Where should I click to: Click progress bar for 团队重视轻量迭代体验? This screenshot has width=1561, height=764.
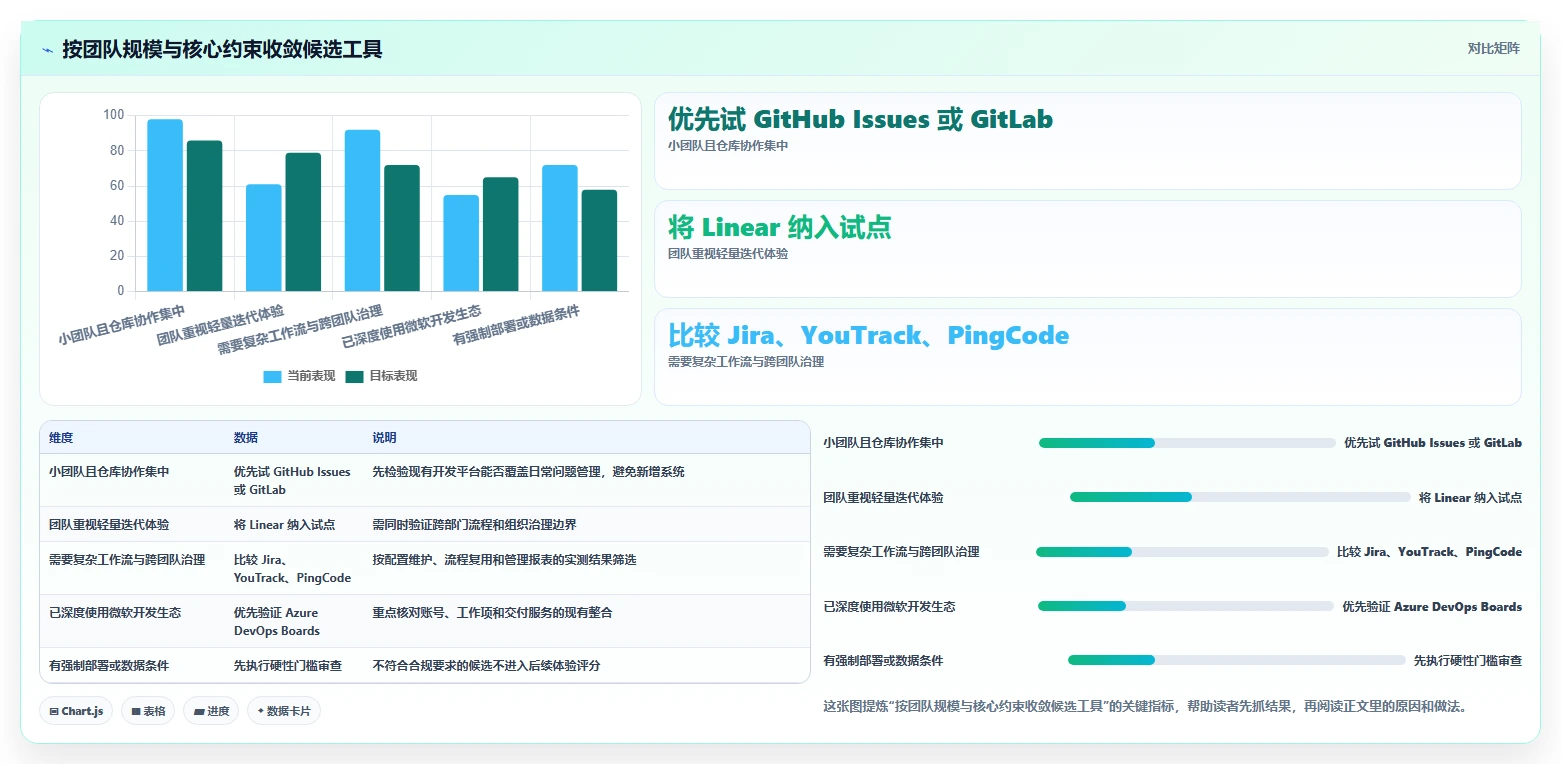click(x=1240, y=497)
